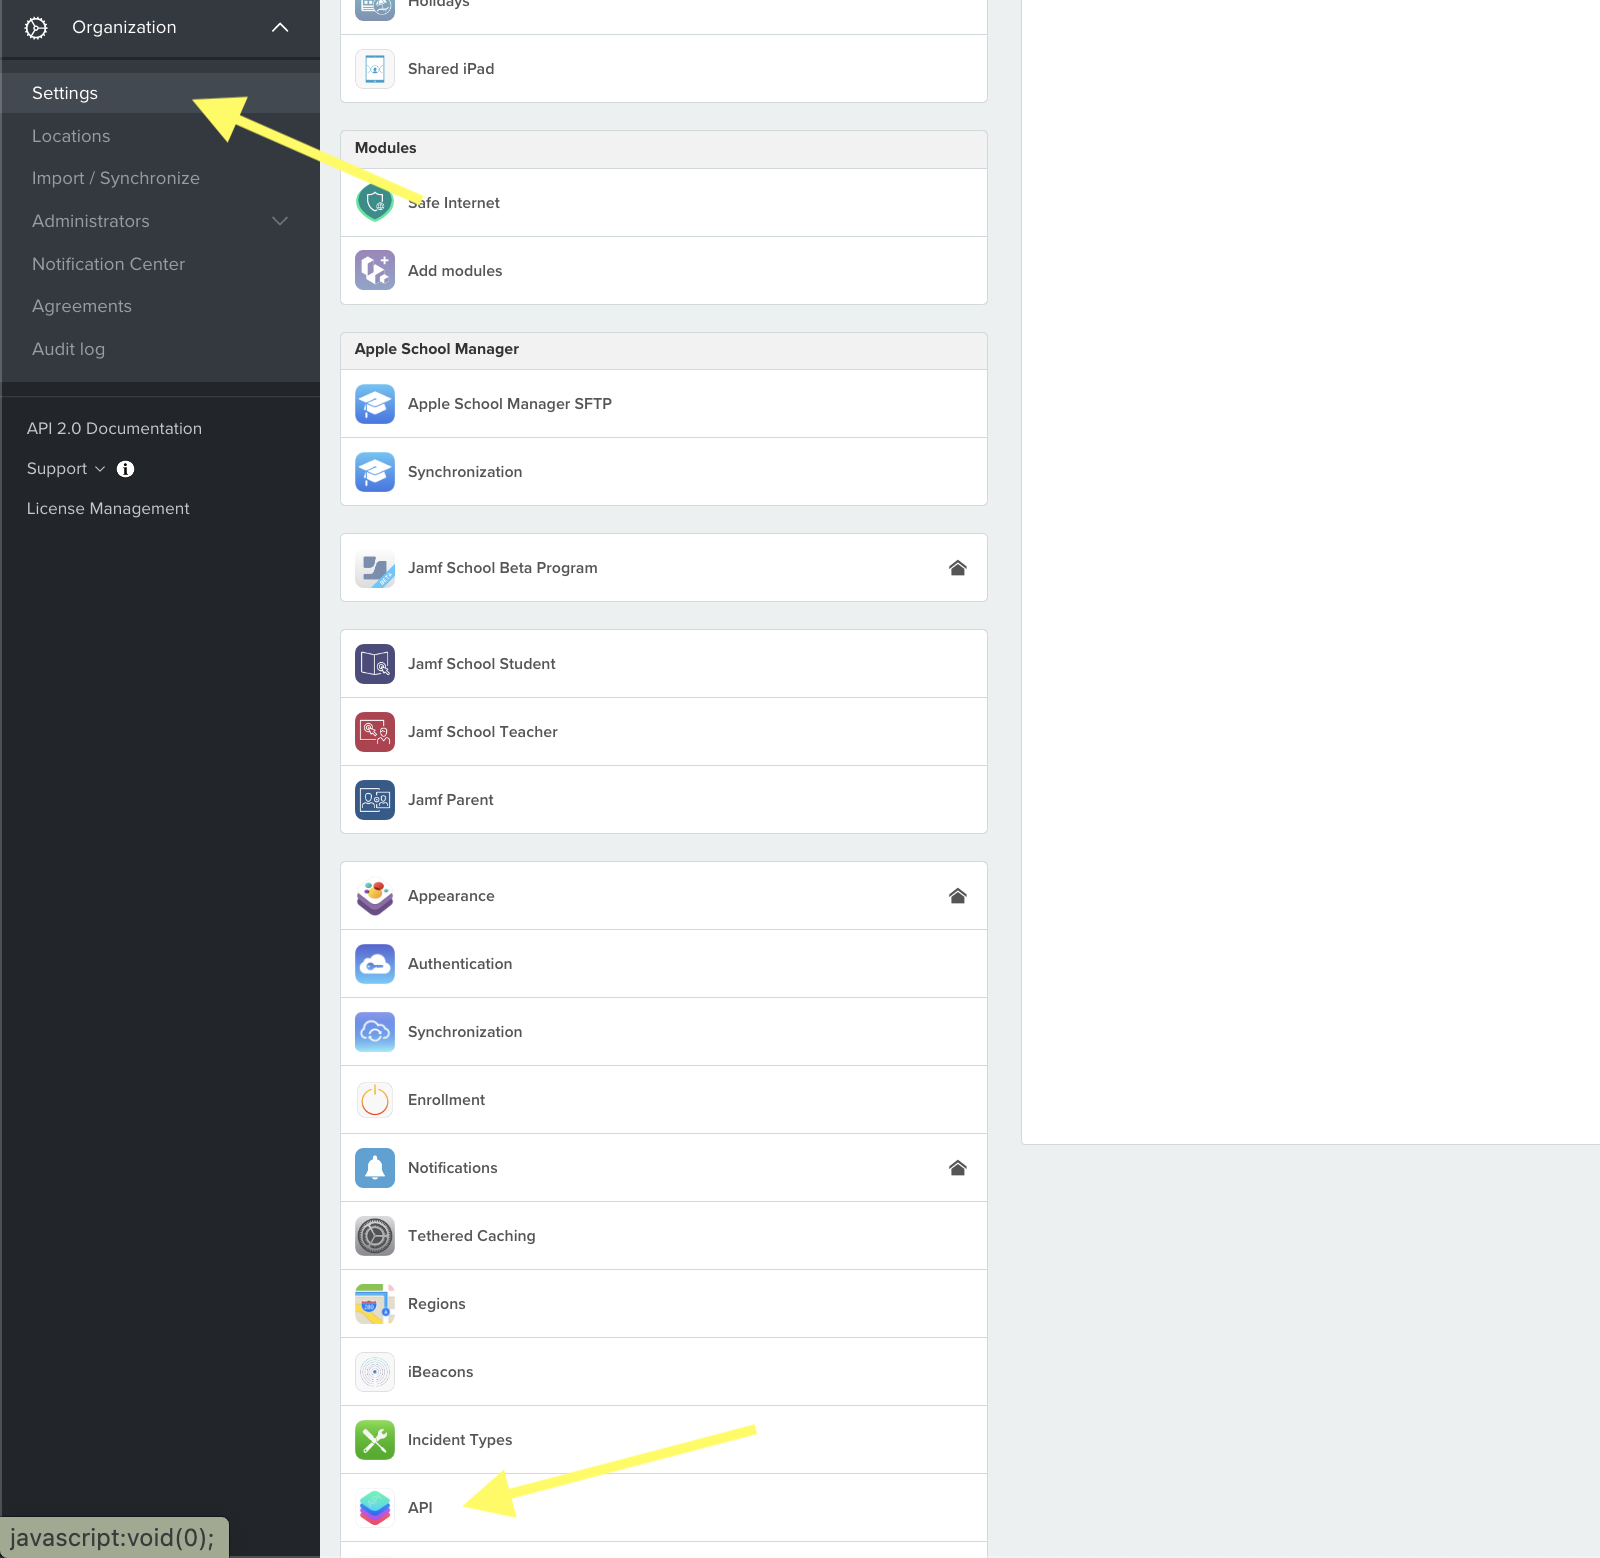This screenshot has width=1600, height=1558.
Task: Click the Incident Types icon
Action: coord(374,1439)
